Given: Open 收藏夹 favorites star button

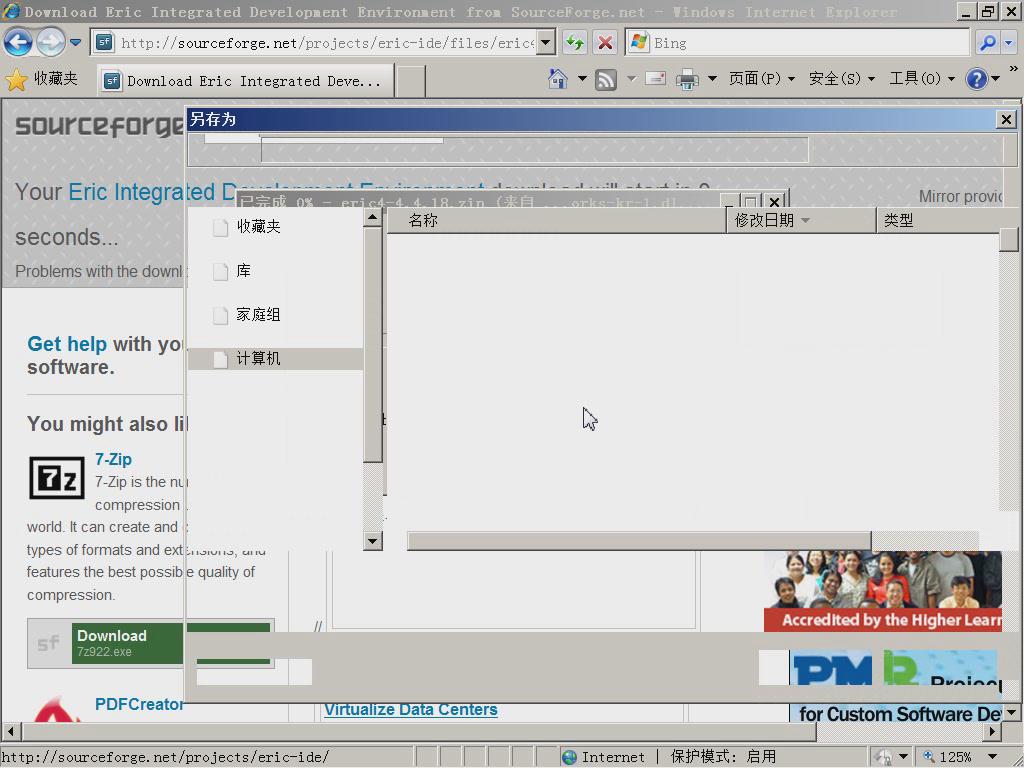Looking at the screenshot, I should [40, 80].
